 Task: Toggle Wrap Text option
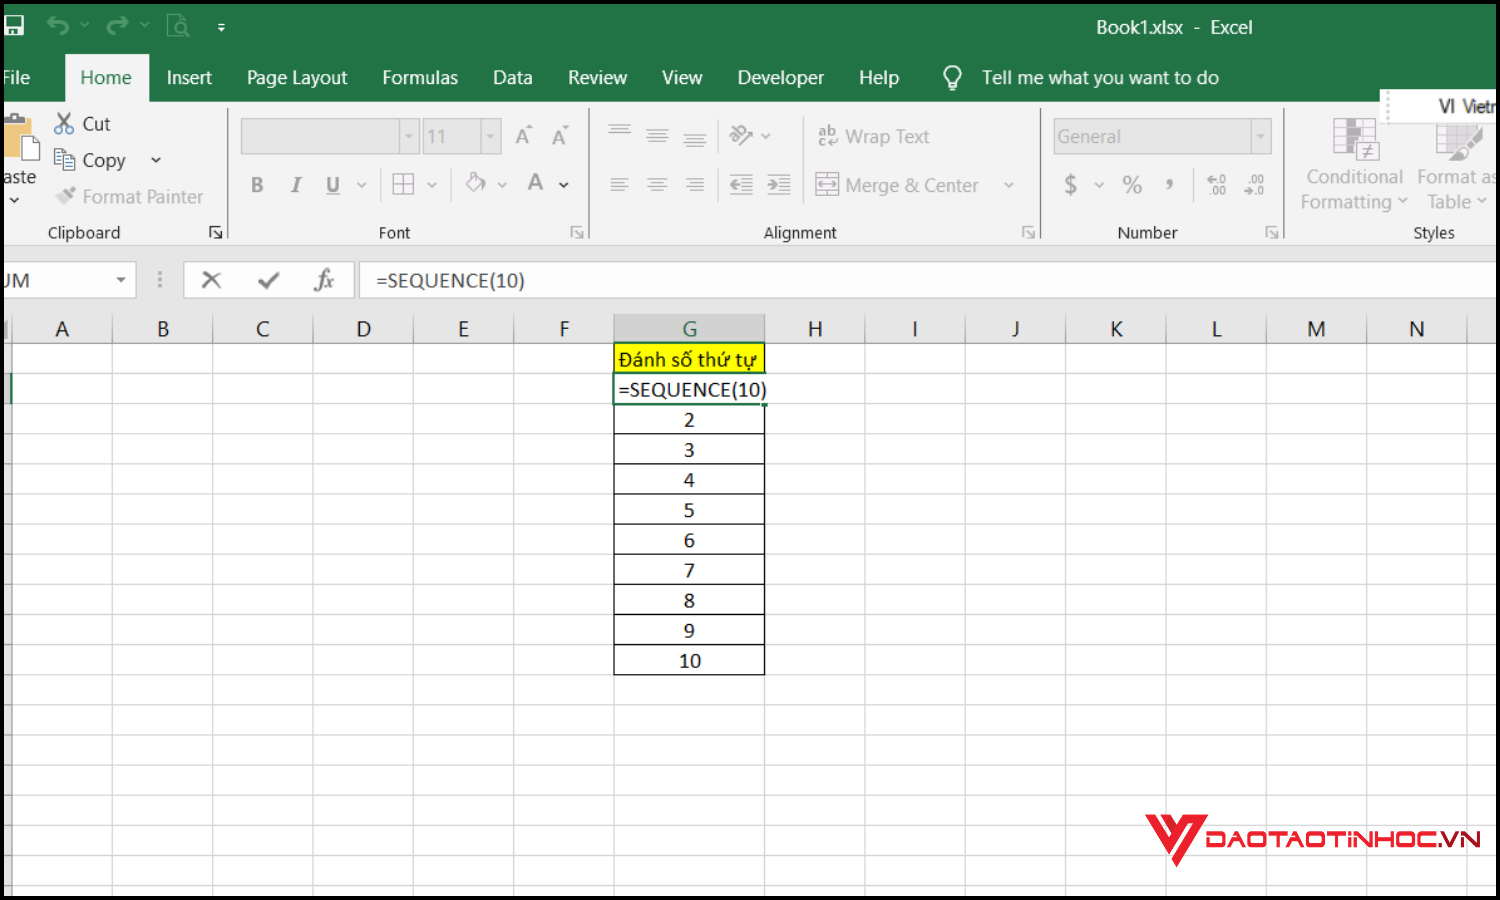874,137
